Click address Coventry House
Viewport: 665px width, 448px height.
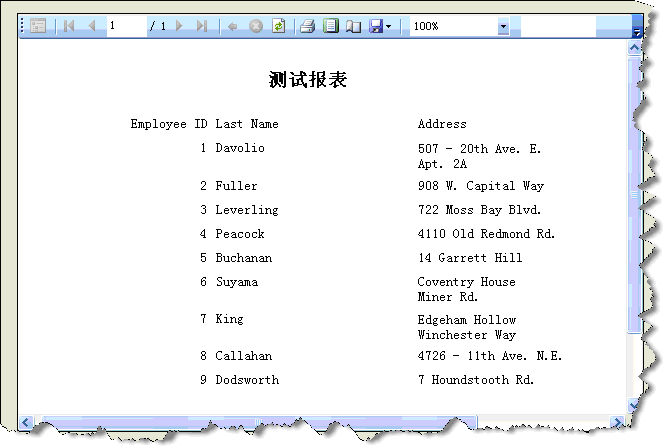point(467,282)
